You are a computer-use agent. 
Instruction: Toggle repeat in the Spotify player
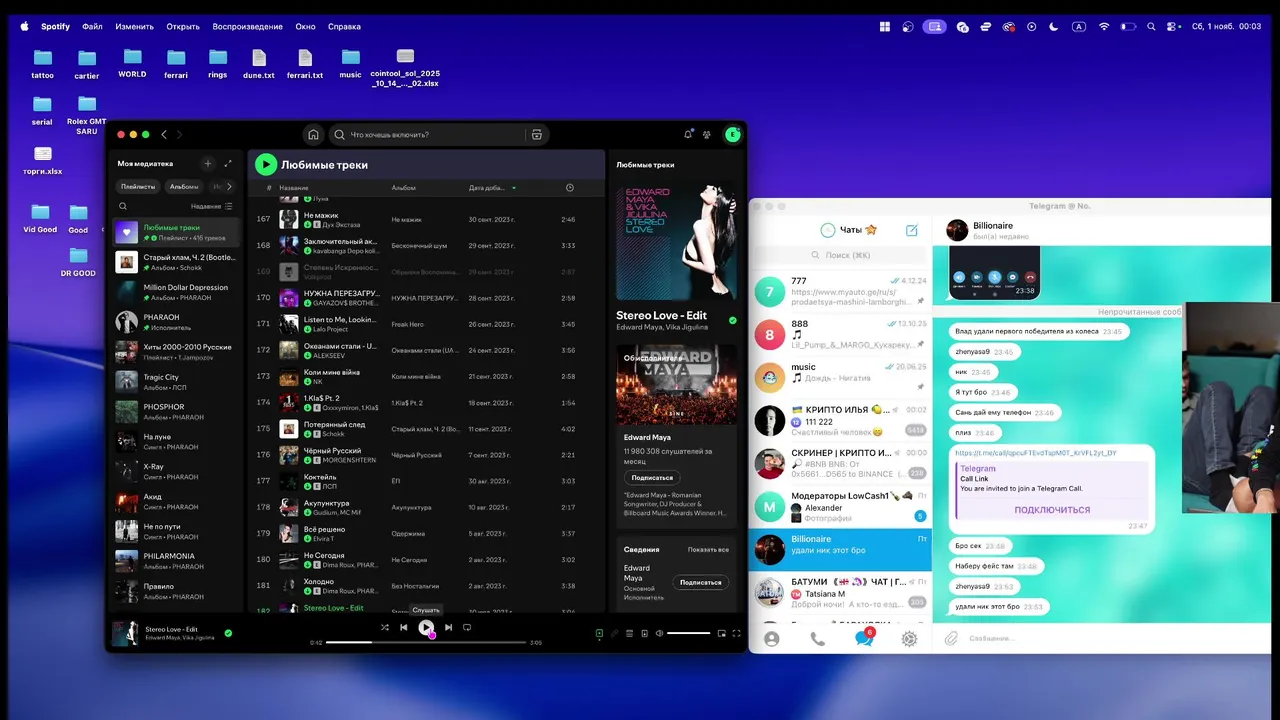point(467,627)
